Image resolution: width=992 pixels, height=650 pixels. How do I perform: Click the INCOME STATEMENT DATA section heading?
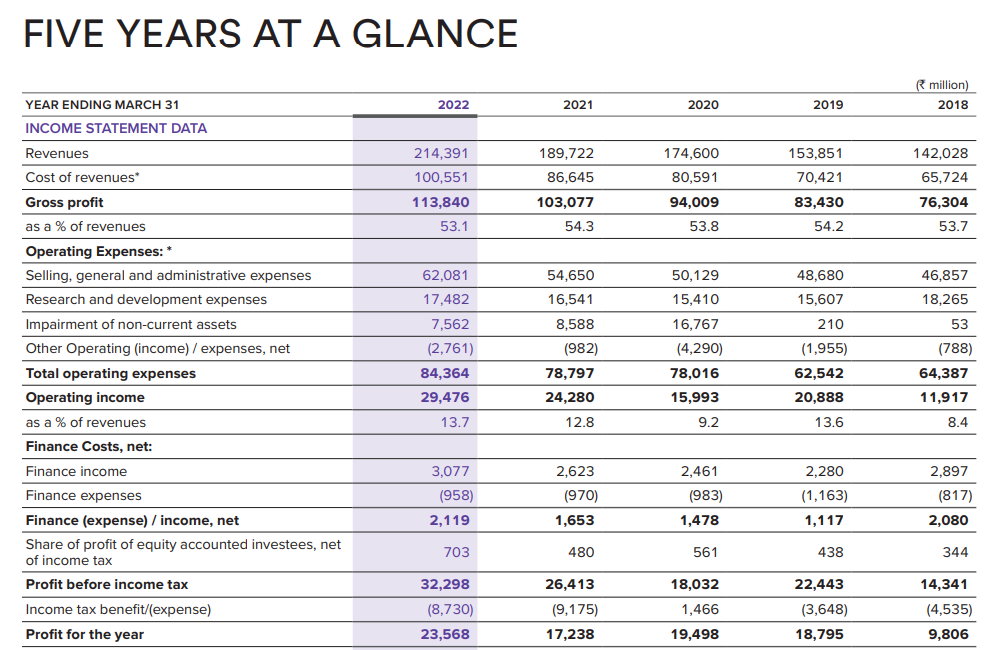click(x=116, y=128)
